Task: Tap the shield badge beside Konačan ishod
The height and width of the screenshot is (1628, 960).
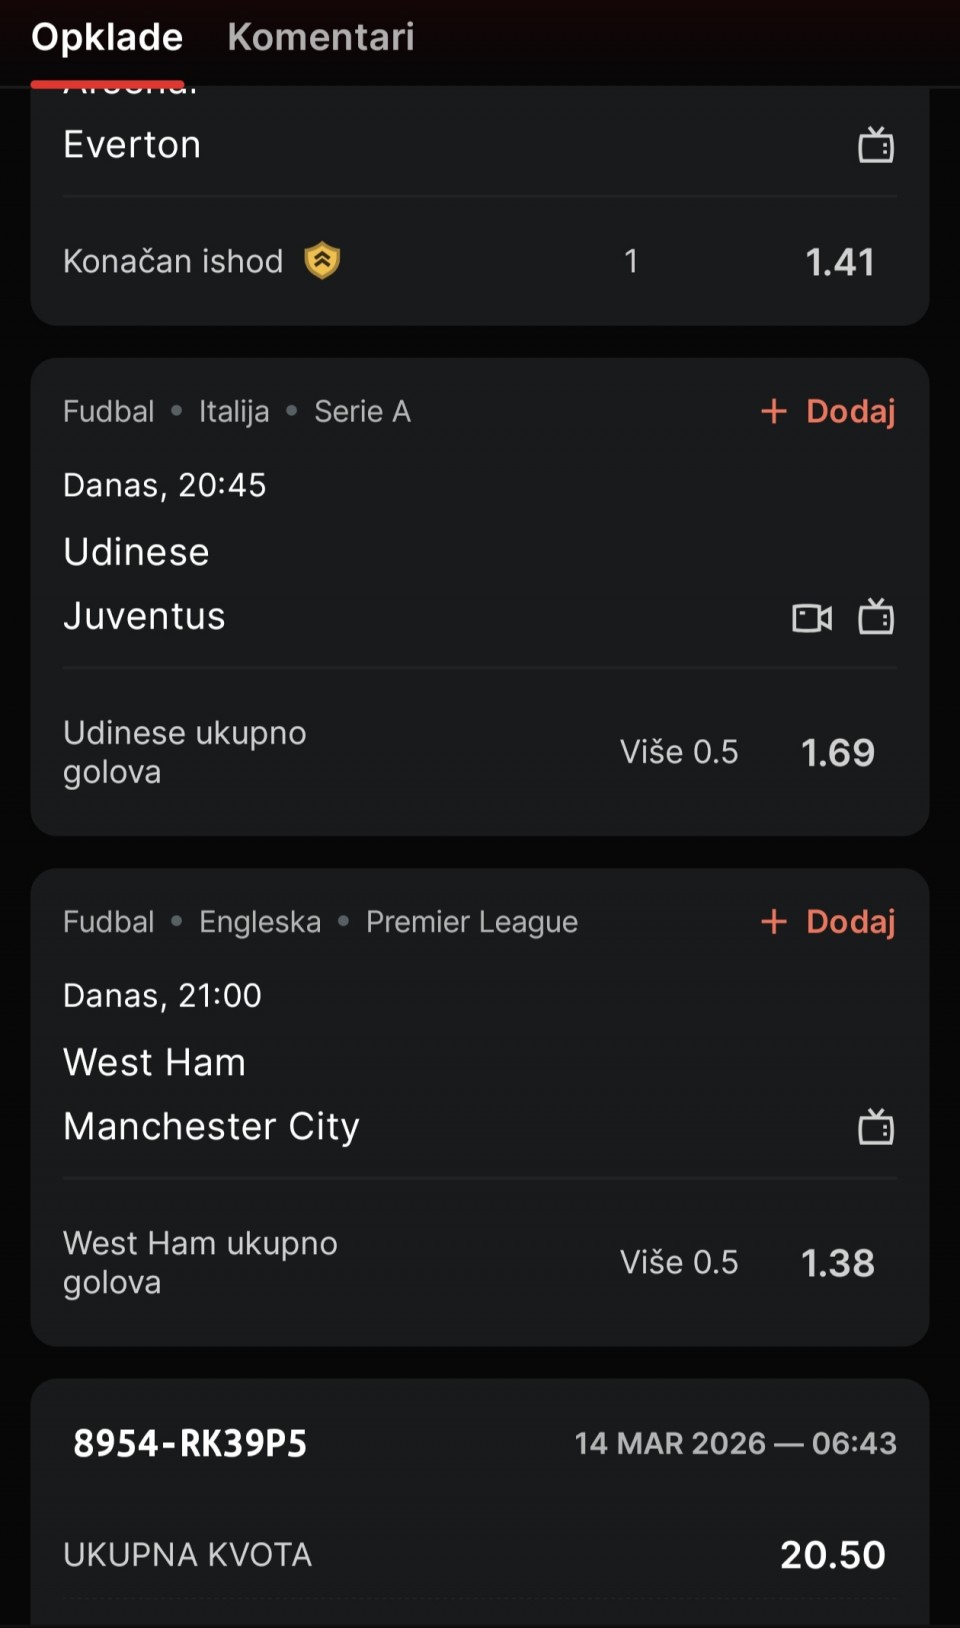Action: click(322, 261)
